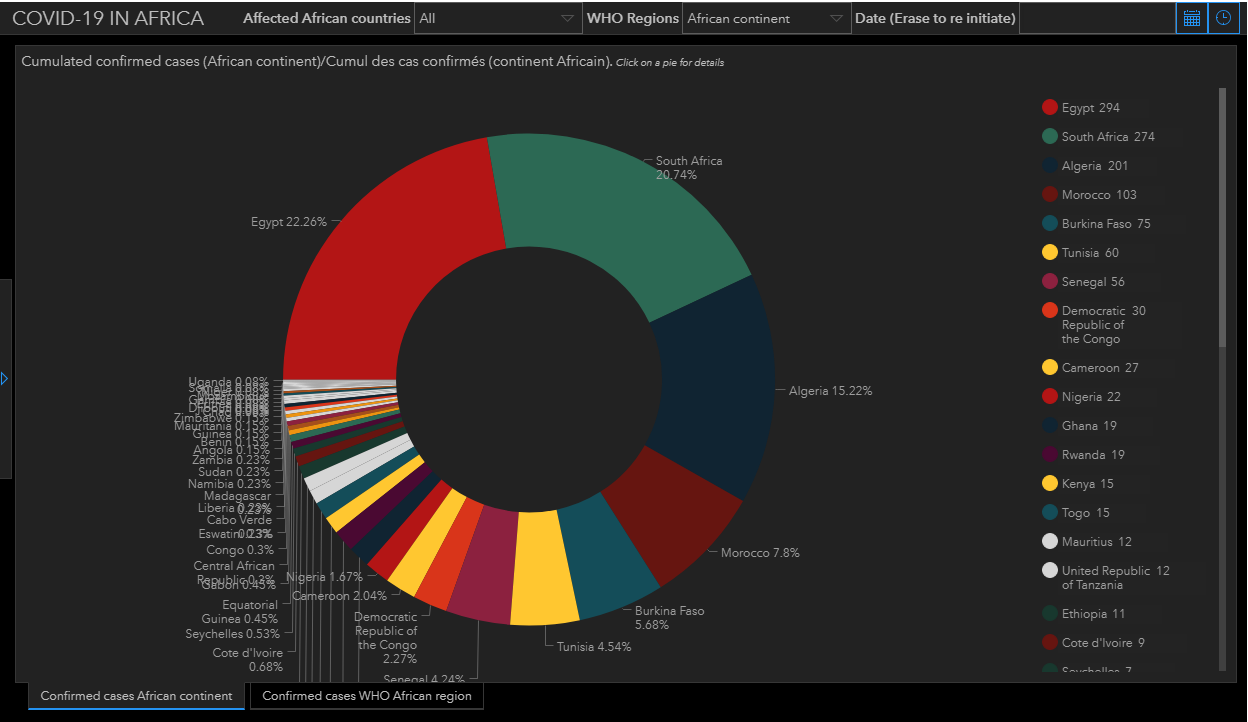Click the 'Tunisia 60' legend text
Screen dimensions: 1248x722
(x=1090, y=253)
